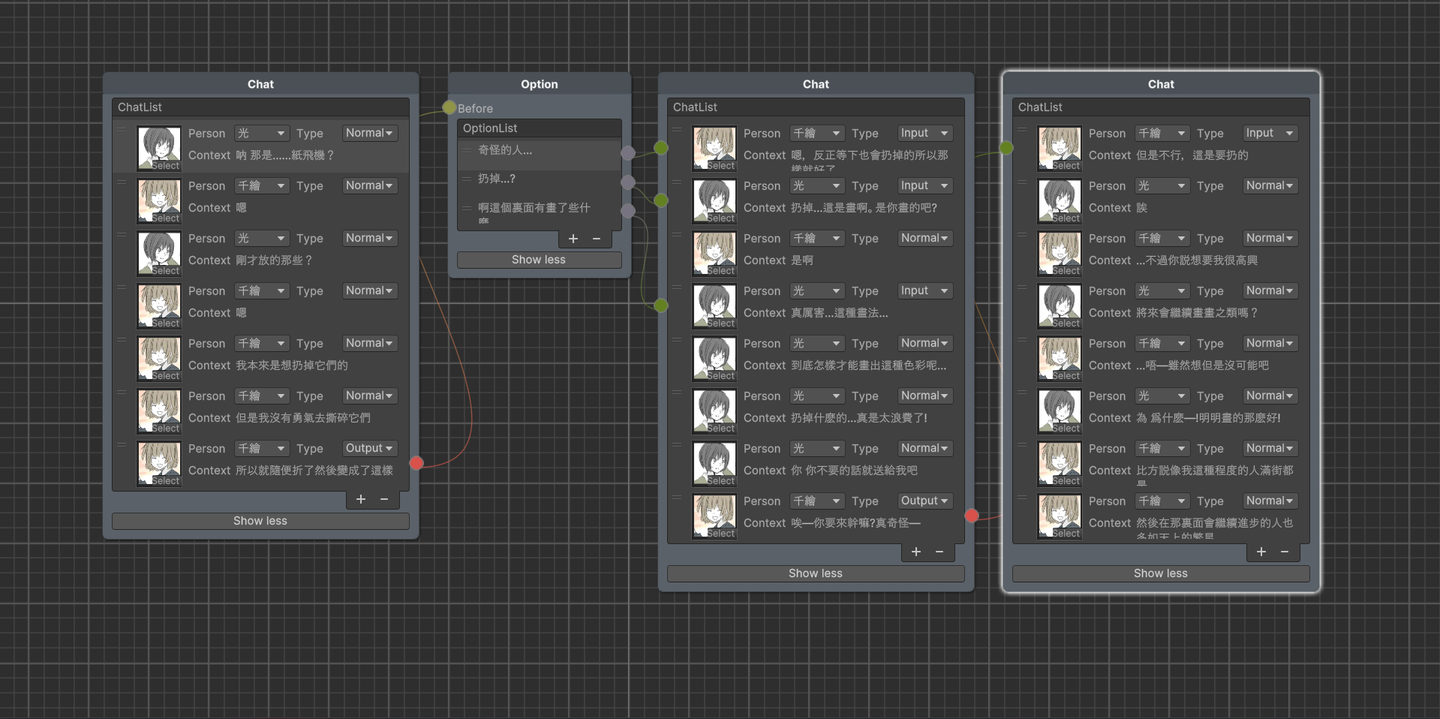
Task: Click the gray port next to 扔掉...? option
Action: coord(628,181)
